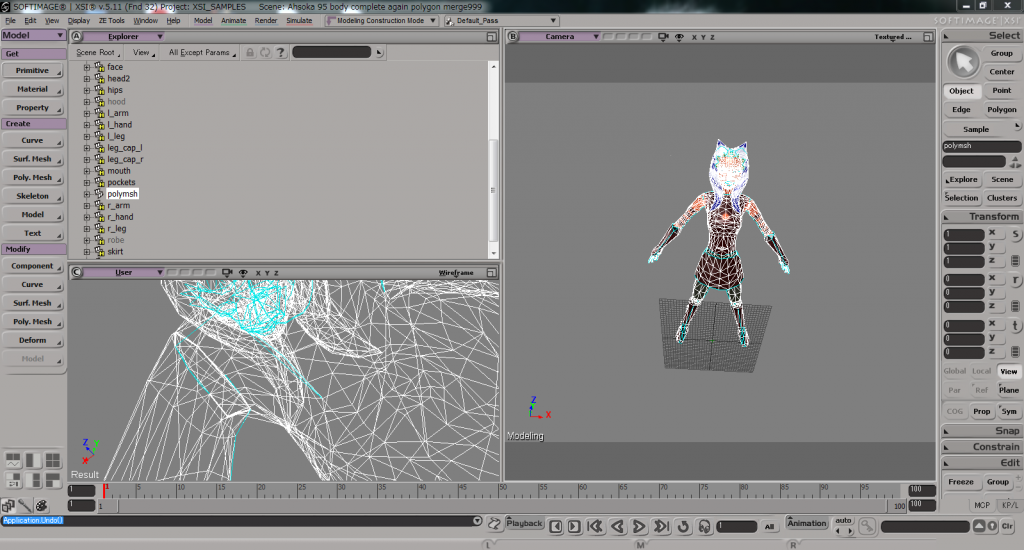Open Explorer help question mark icon
Screen dimensions: 1024x550
pos(281,52)
